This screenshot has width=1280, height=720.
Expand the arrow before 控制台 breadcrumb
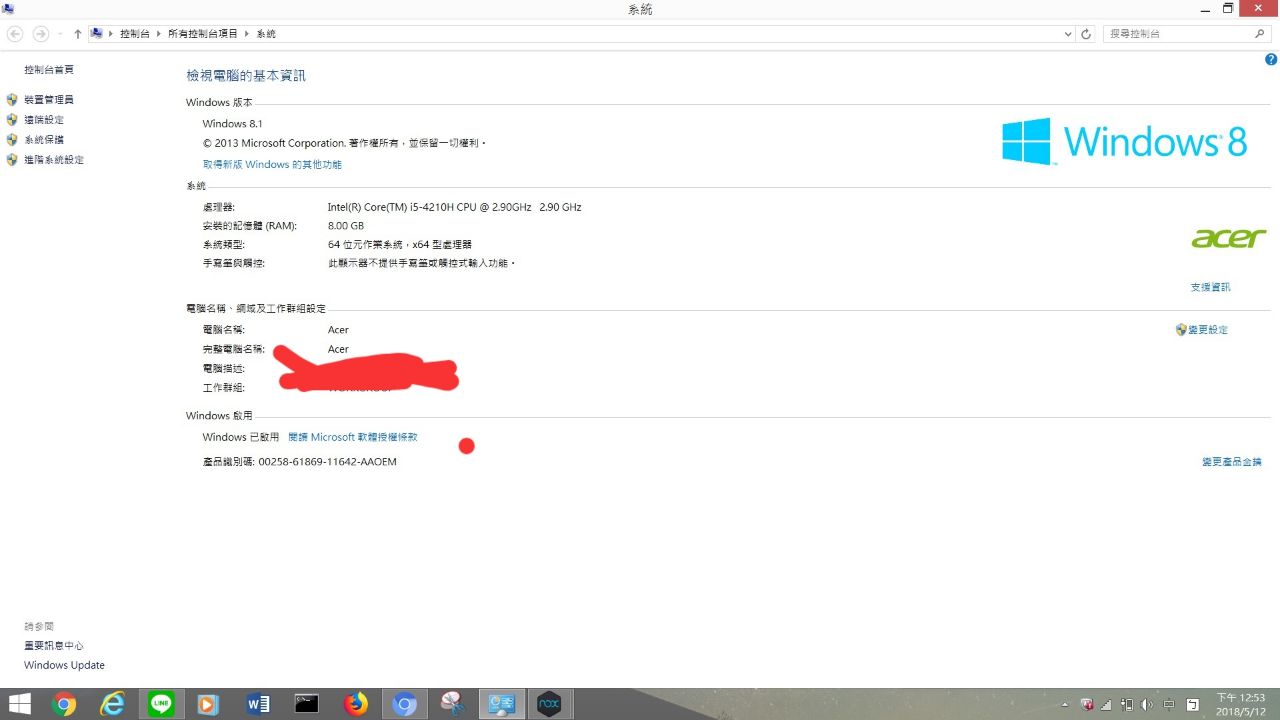[x=110, y=34]
